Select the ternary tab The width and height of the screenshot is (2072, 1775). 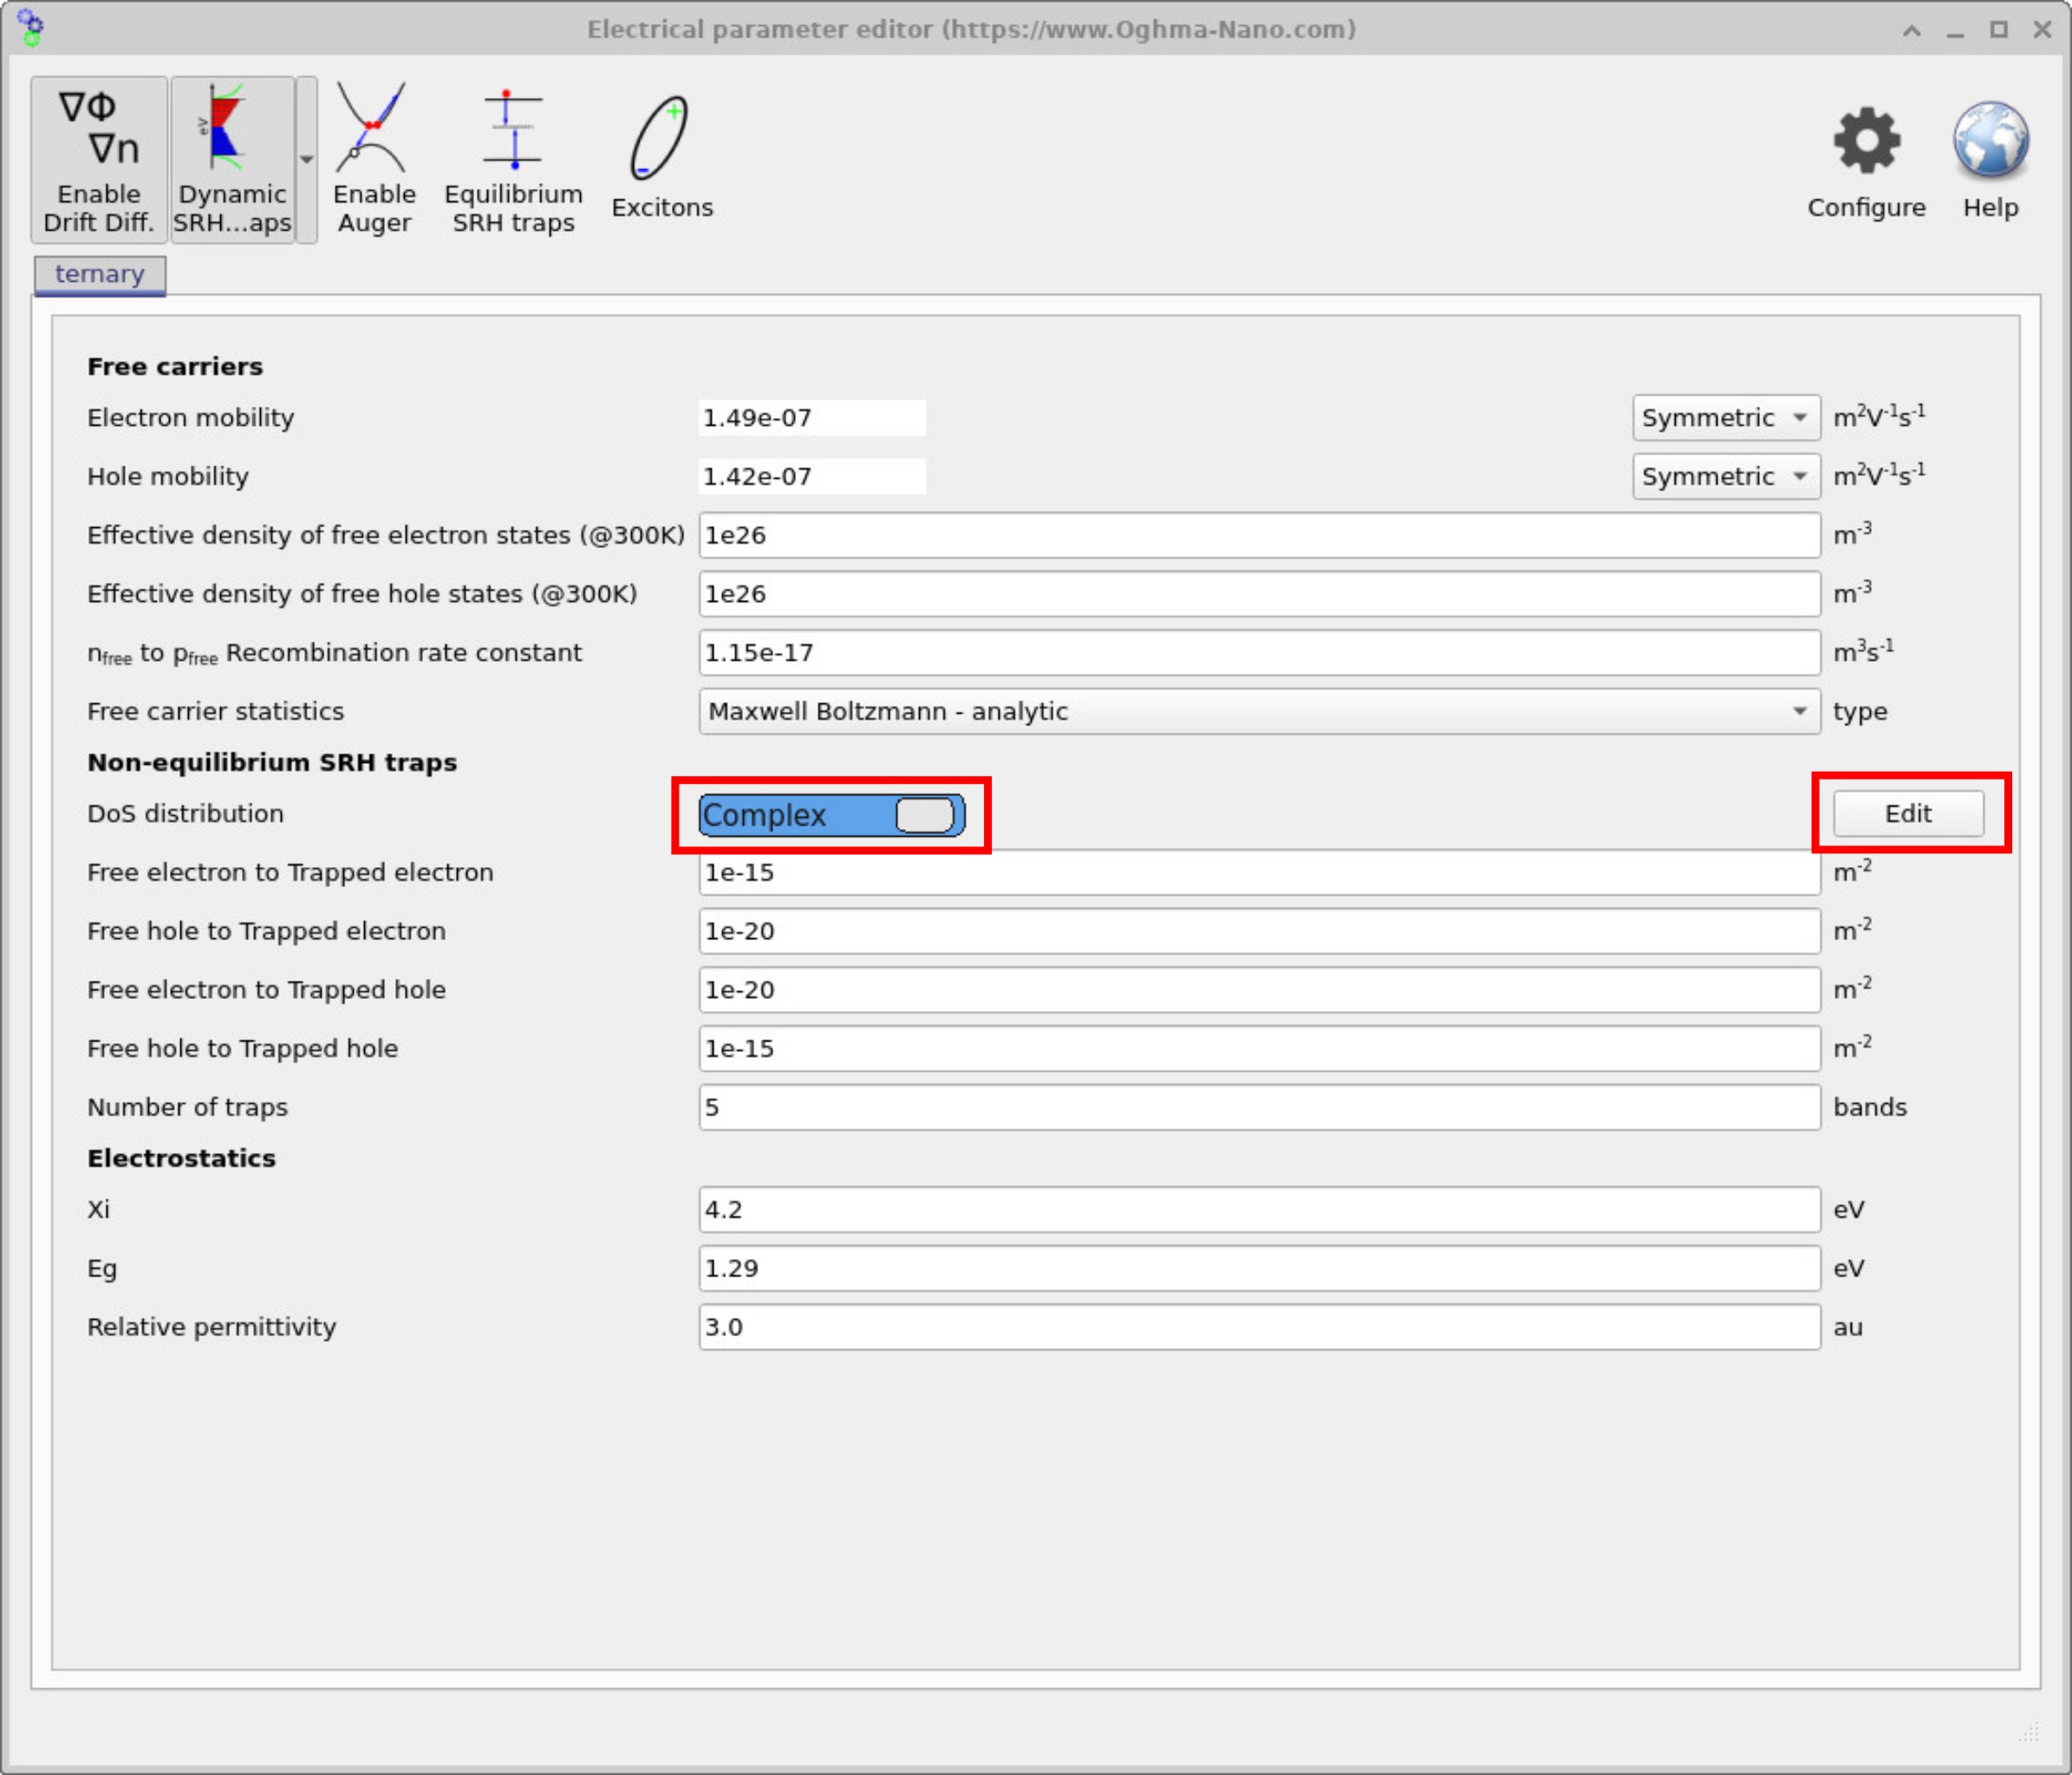point(99,274)
